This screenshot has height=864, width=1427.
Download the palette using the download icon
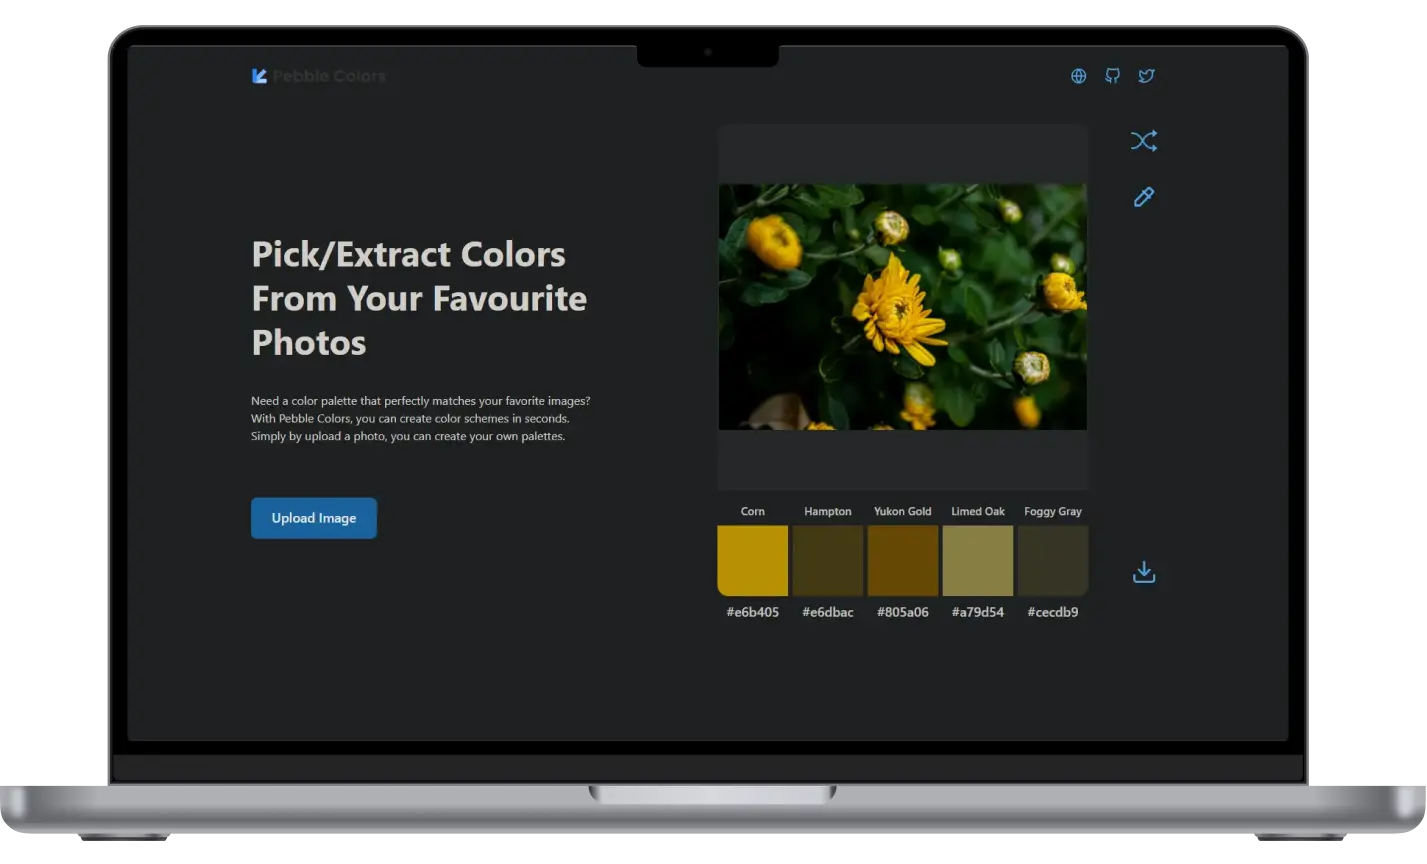(1143, 572)
